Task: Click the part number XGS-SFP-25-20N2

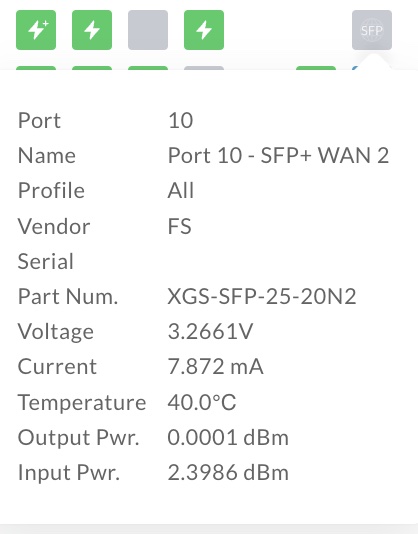Action: (x=262, y=296)
